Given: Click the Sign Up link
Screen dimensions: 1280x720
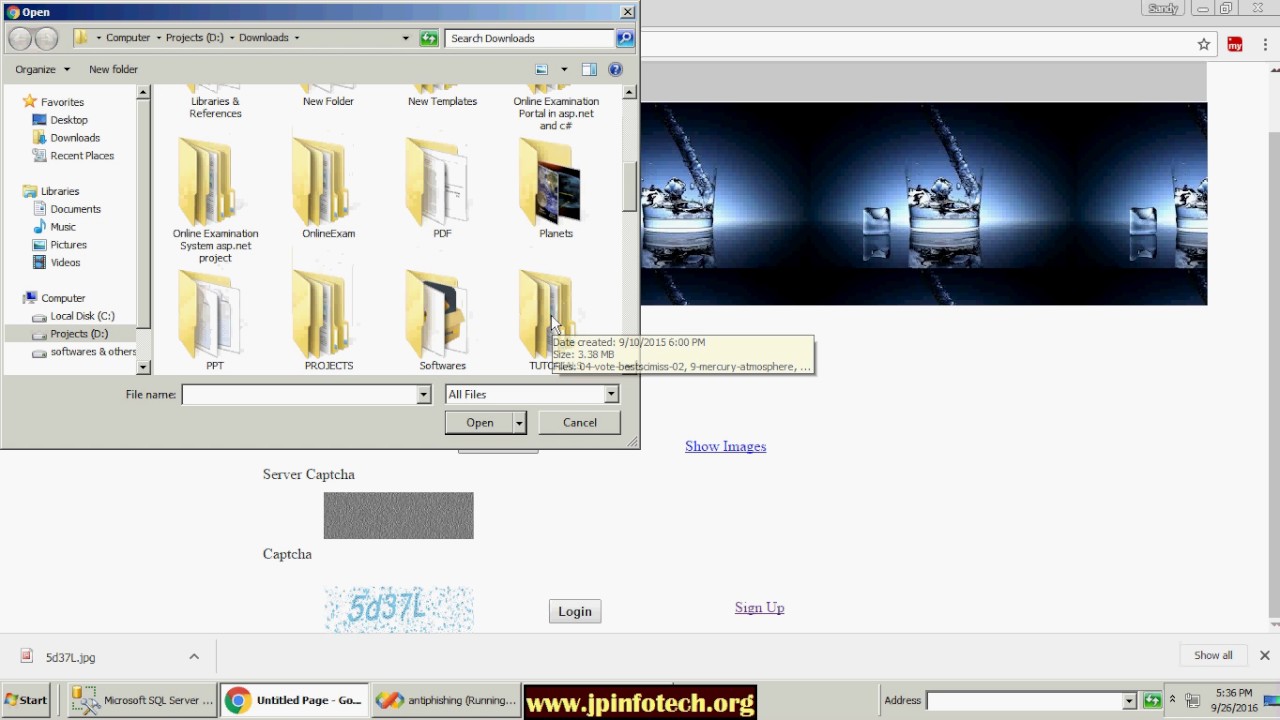Looking at the screenshot, I should point(759,607).
